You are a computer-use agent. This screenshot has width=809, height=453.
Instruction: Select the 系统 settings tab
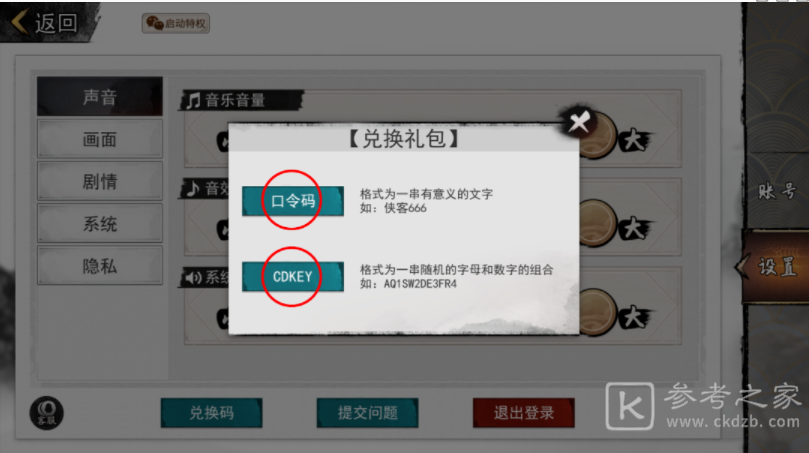coord(100,224)
